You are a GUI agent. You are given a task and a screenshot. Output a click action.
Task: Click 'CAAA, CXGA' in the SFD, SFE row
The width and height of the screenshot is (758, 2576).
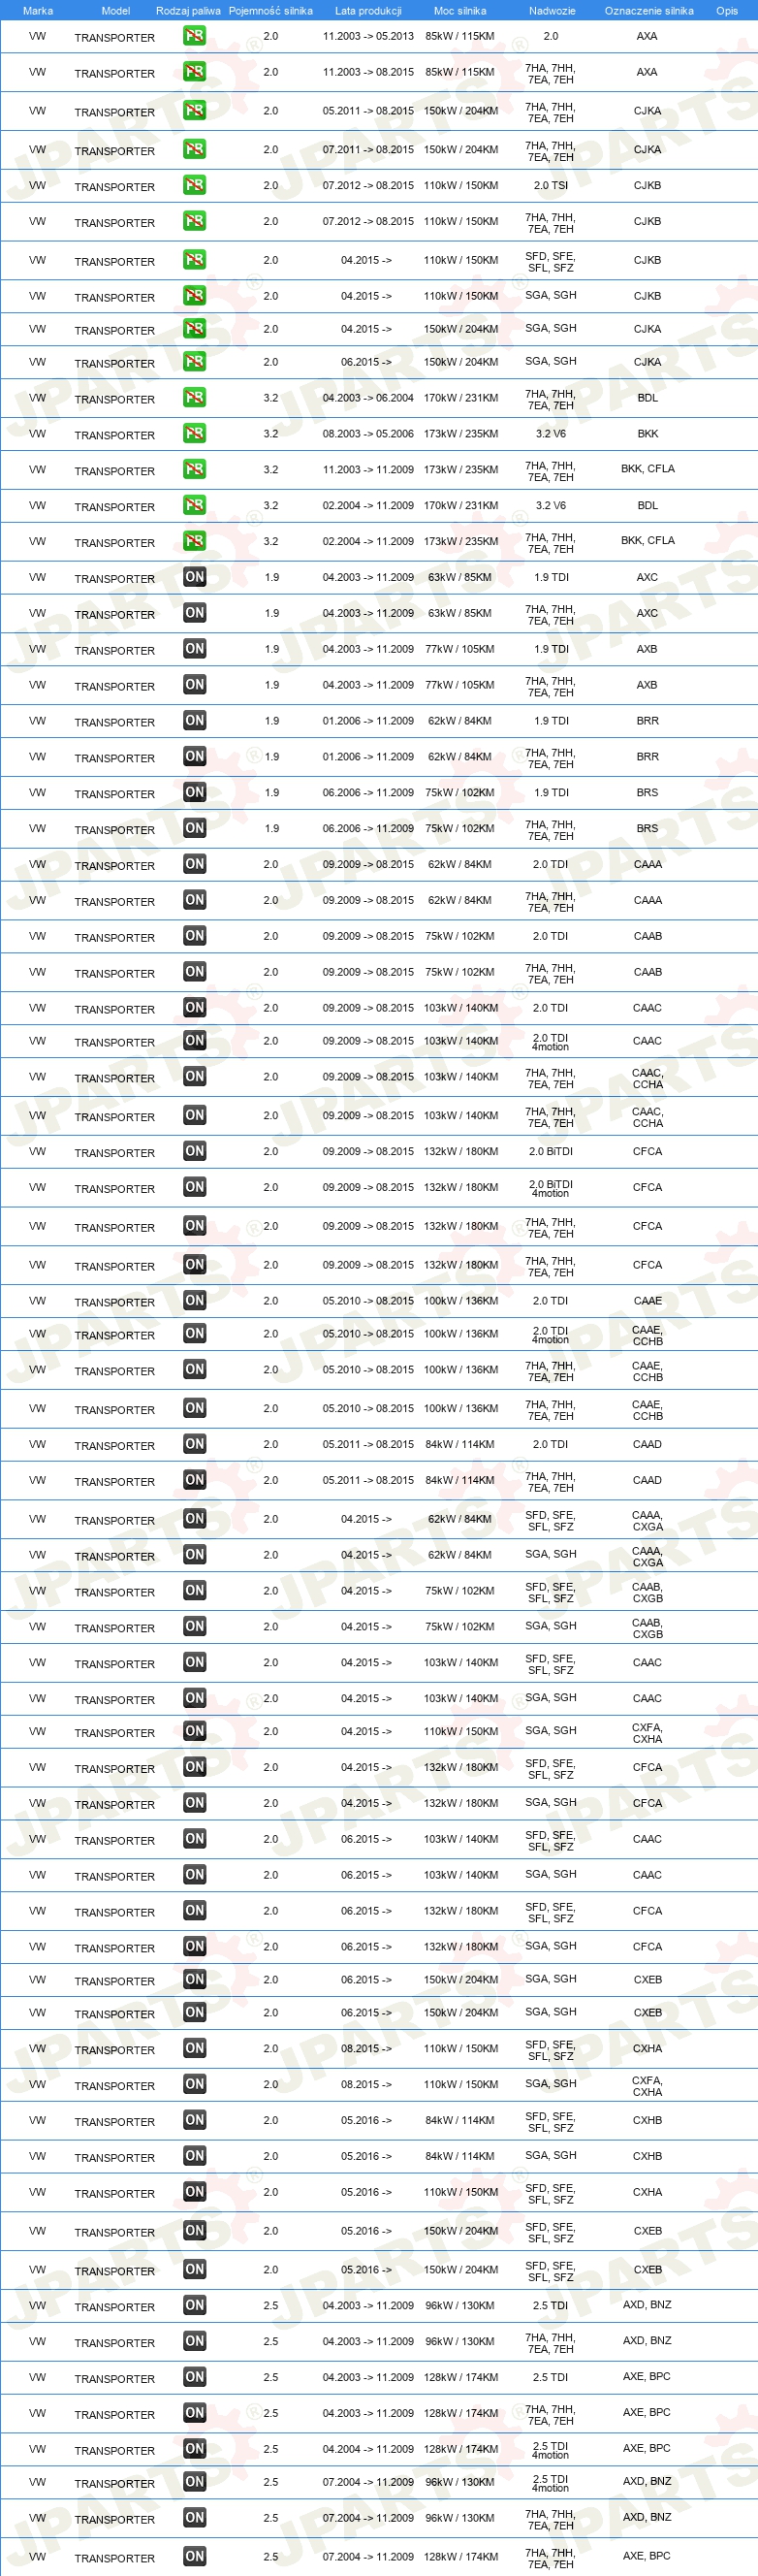click(x=647, y=1521)
